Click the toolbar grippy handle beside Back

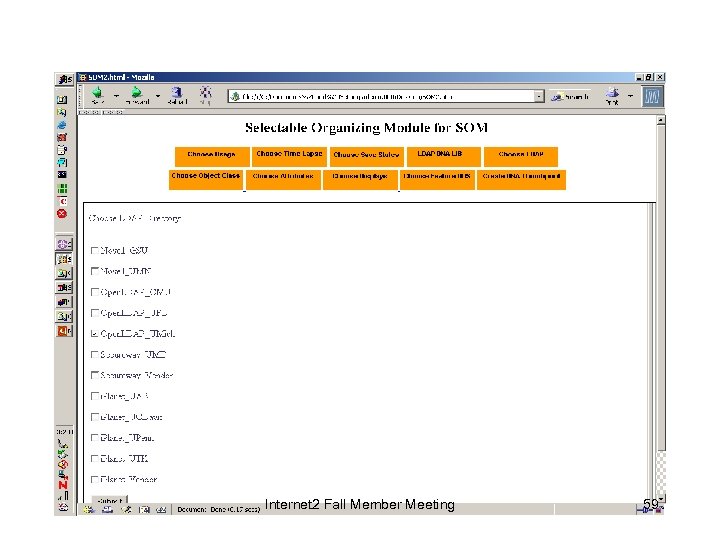coord(81,96)
